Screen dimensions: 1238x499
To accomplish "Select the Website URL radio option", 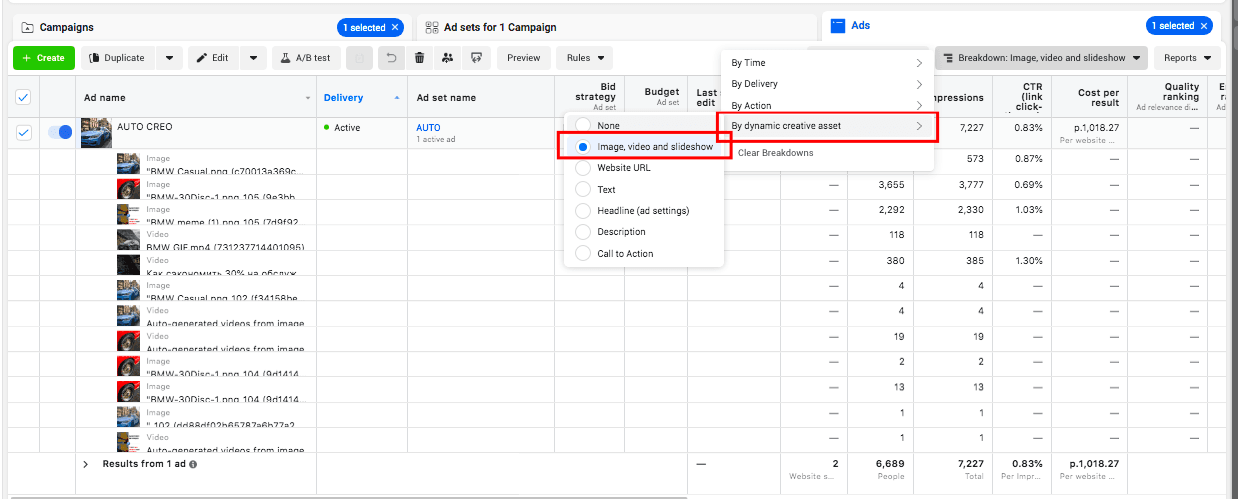I will click(x=583, y=168).
